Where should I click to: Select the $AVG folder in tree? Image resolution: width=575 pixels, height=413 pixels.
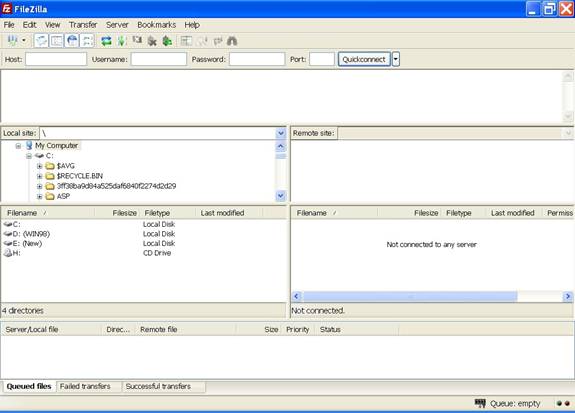click(66, 166)
